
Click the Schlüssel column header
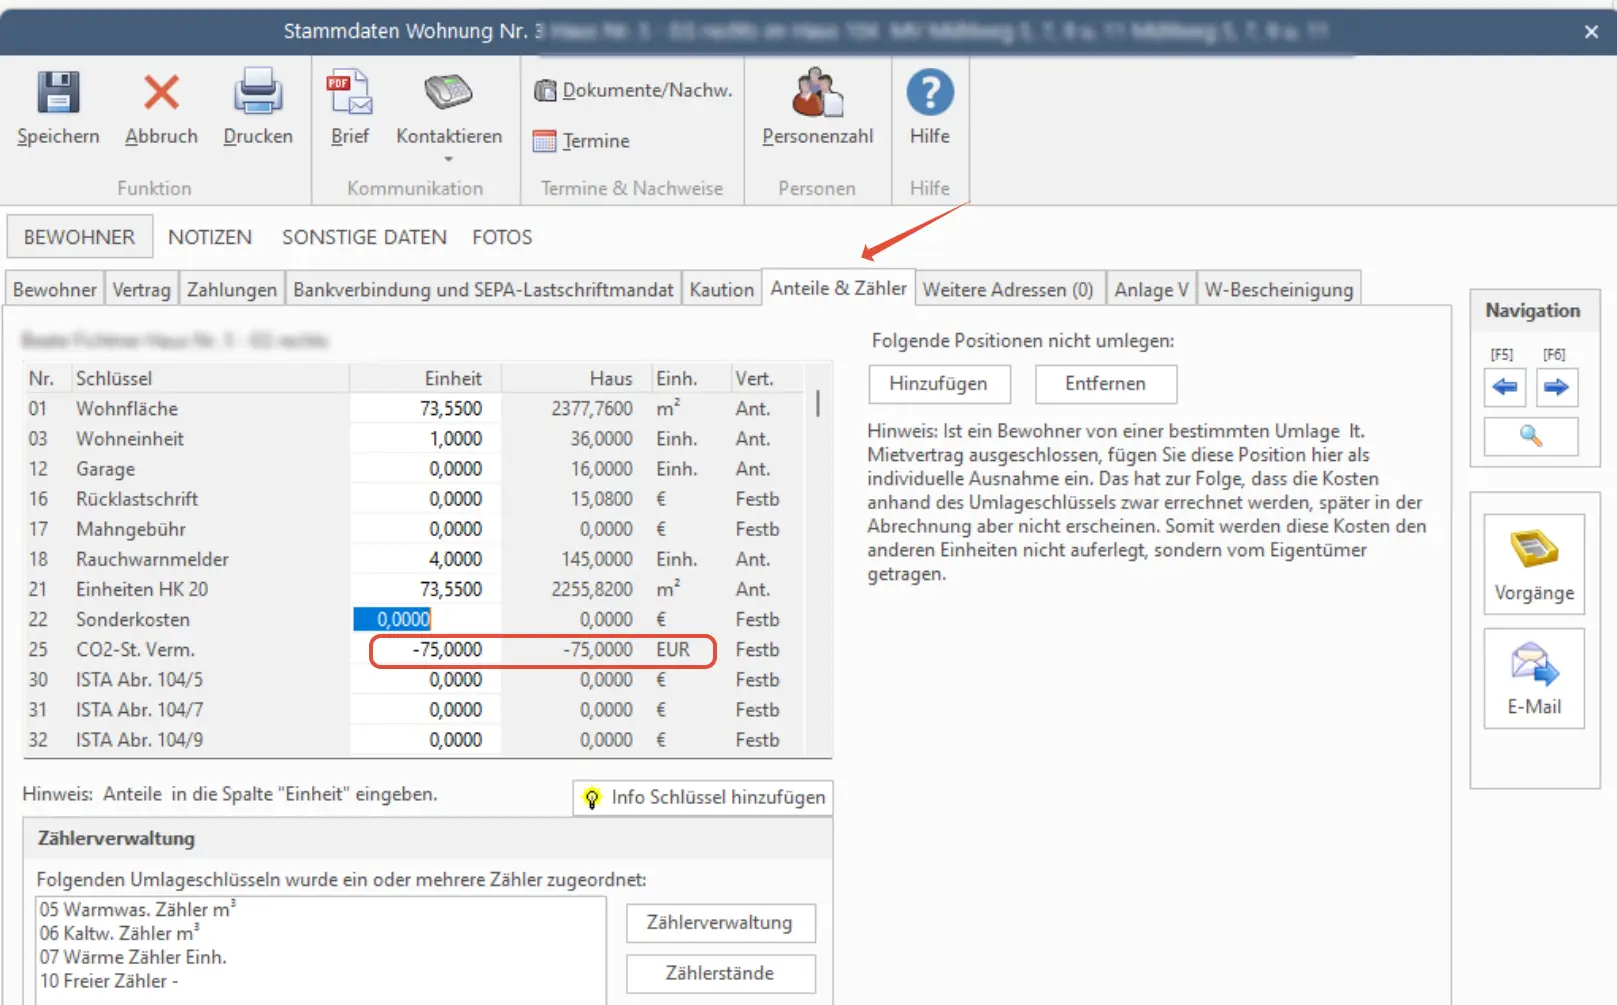coord(209,378)
